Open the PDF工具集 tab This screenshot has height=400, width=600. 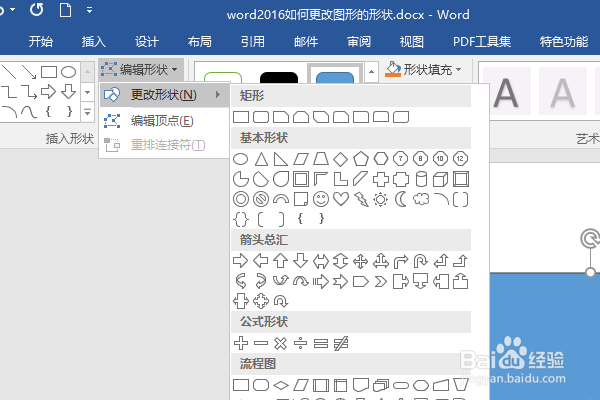click(482, 41)
